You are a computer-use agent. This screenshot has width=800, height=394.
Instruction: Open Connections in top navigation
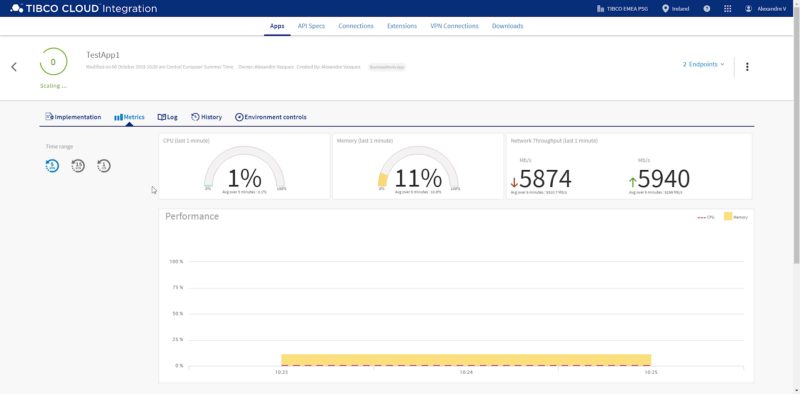[356, 26]
